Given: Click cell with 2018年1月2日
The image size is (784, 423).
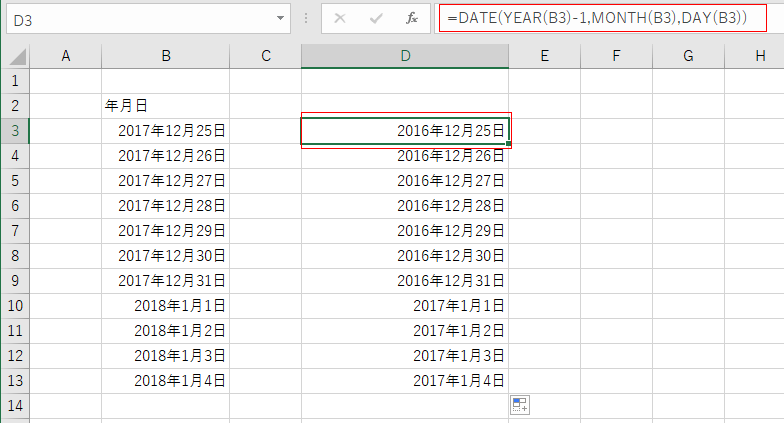Looking at the screenshot, I should click(166, 330).
